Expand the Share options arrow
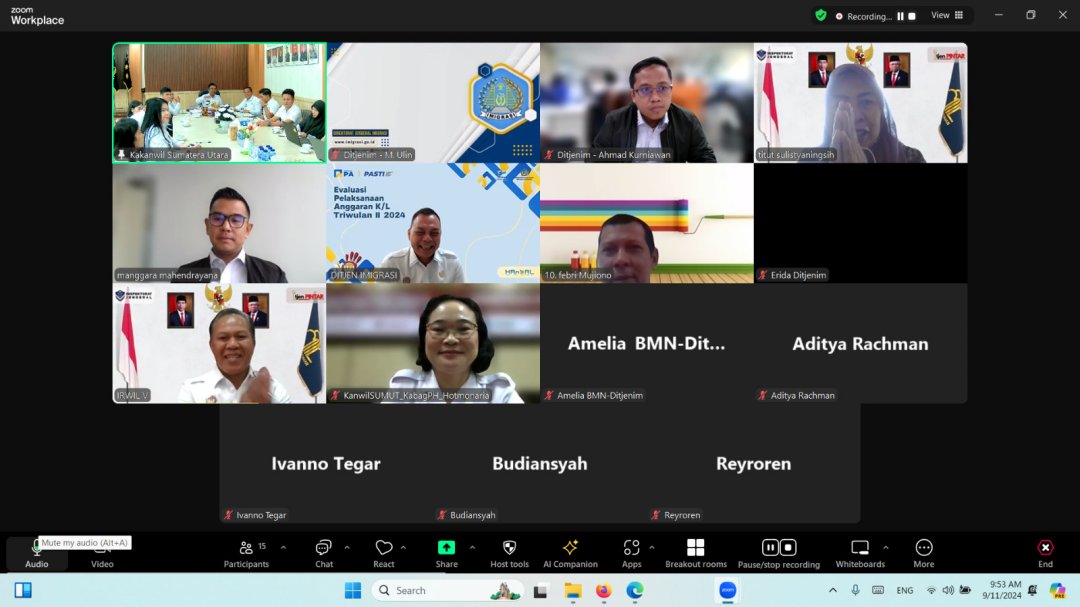 [x=472, y=547]
